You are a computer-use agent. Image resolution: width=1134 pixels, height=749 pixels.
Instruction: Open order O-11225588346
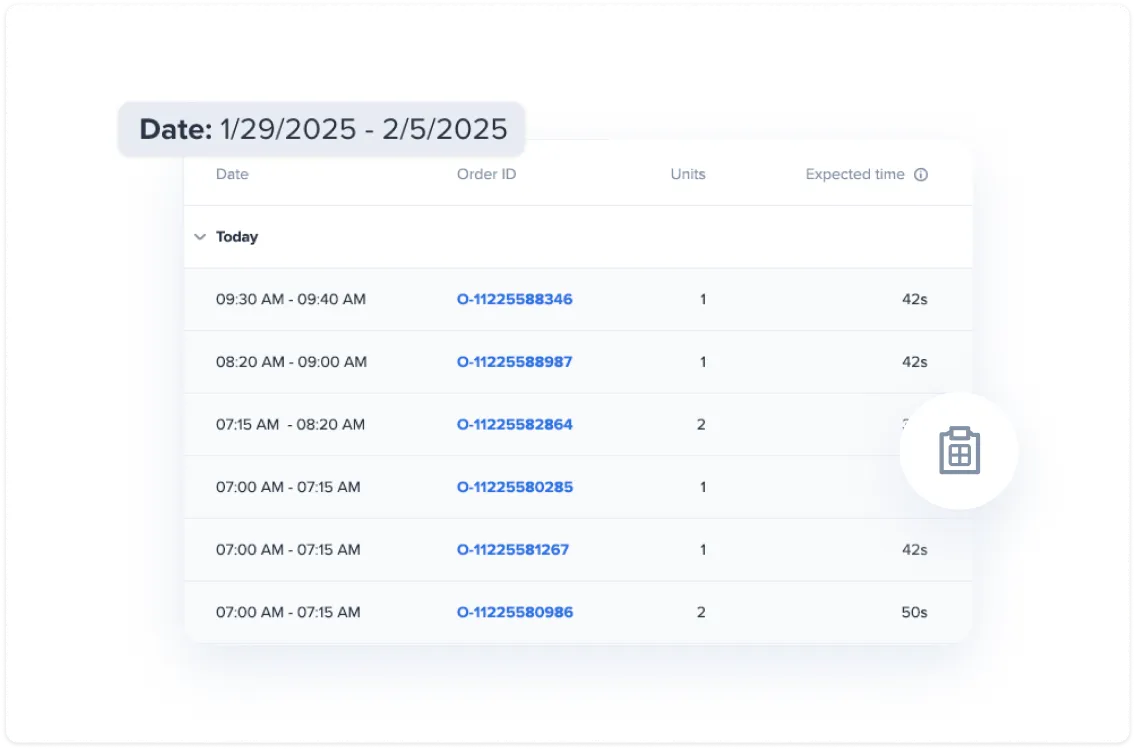(x=514, y=299)
